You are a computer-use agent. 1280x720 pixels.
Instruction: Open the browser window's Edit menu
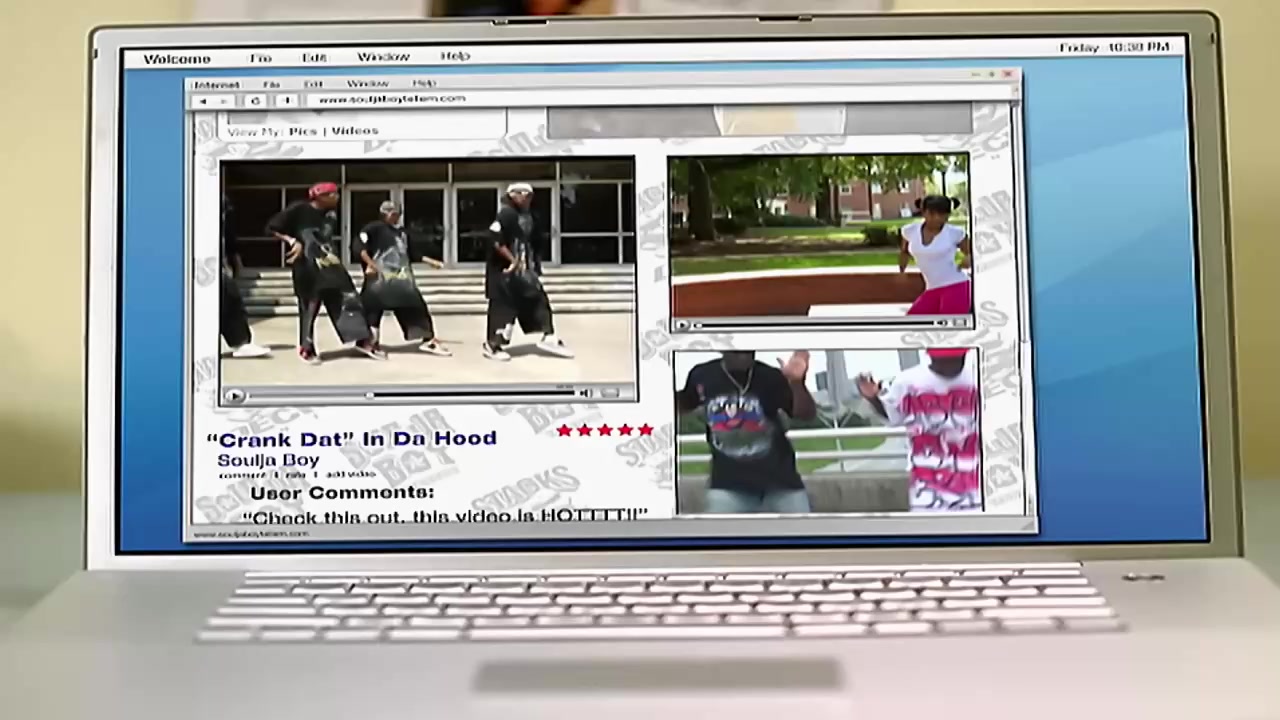tap(313, 84)
